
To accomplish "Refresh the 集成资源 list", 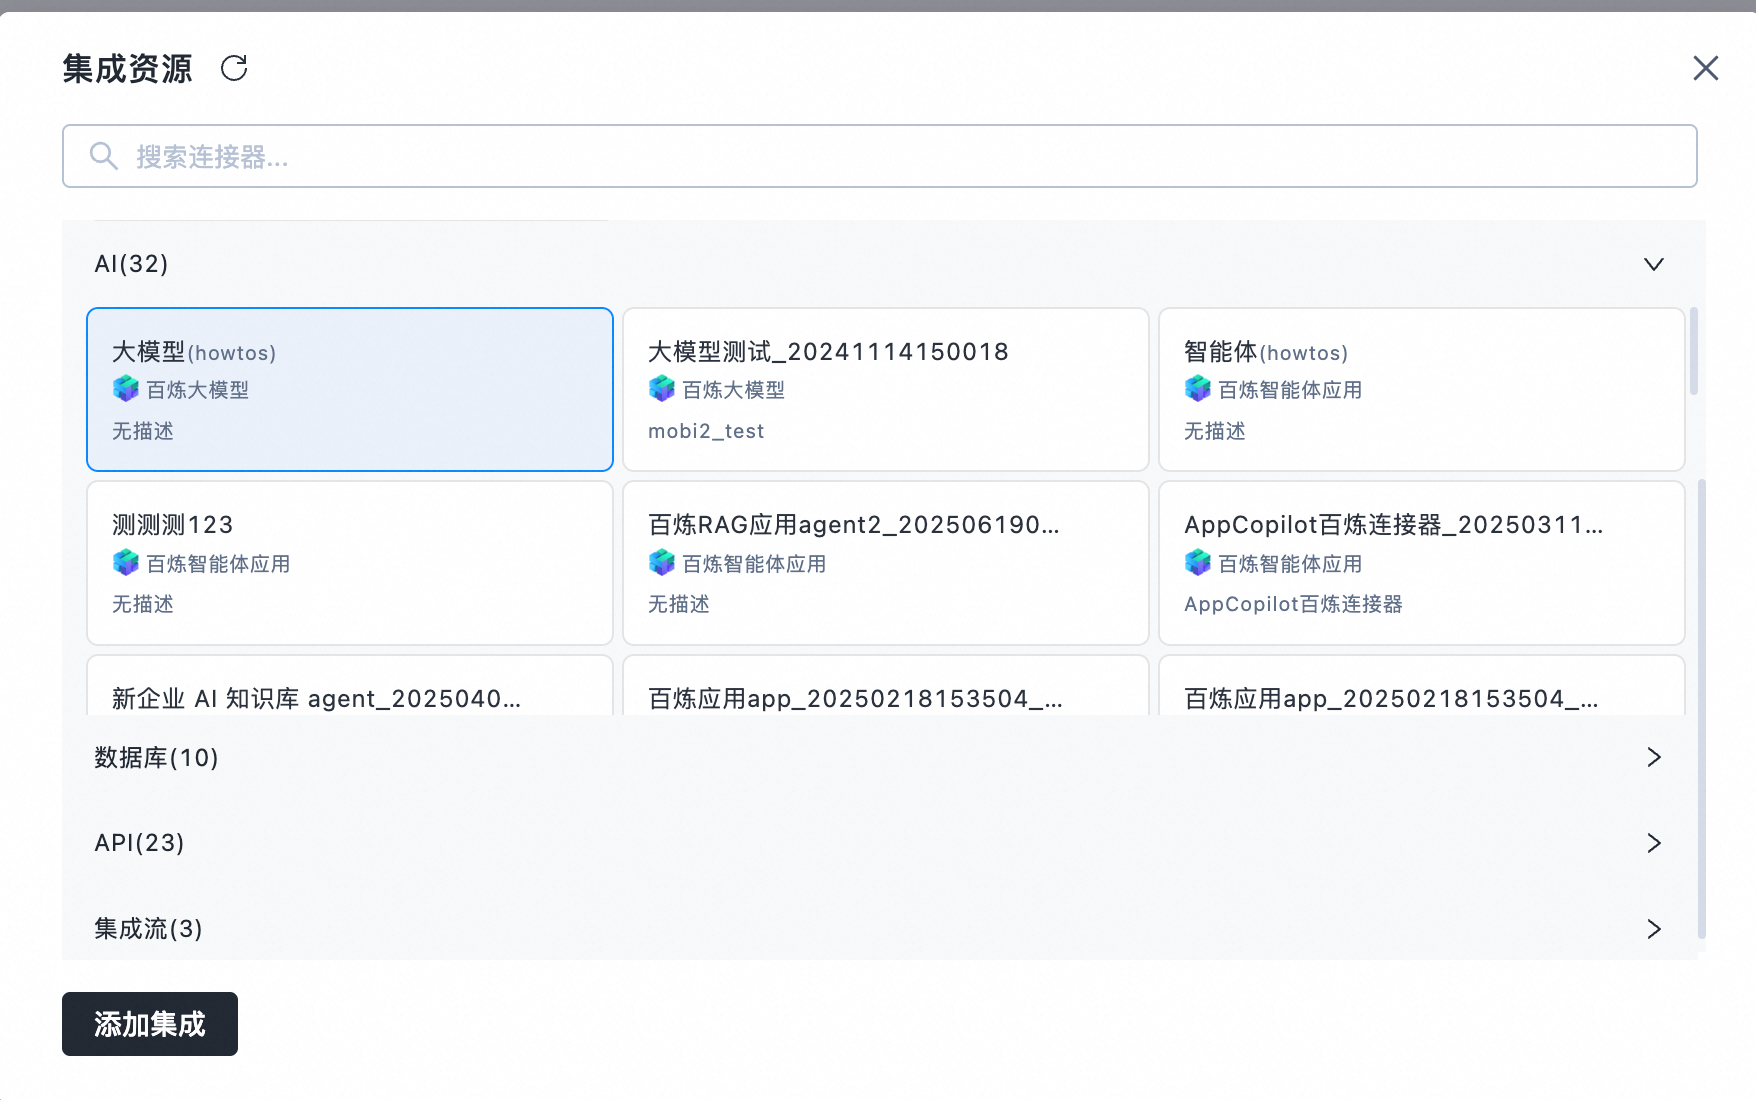I will [x=234, y=68].
